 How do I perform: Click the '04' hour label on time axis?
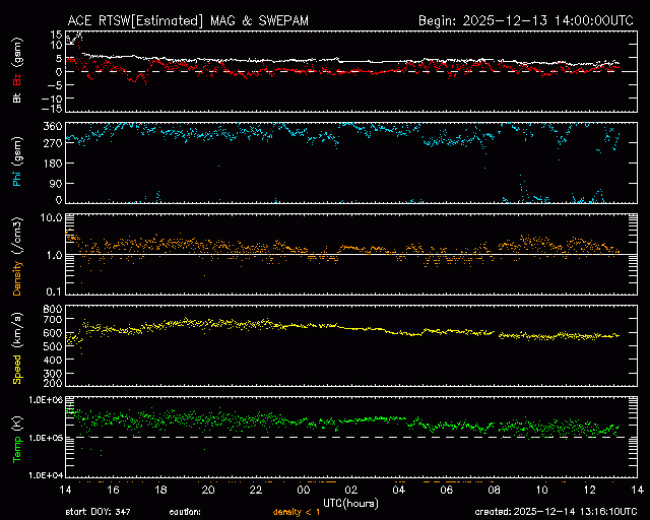click(x=398, y=490)
